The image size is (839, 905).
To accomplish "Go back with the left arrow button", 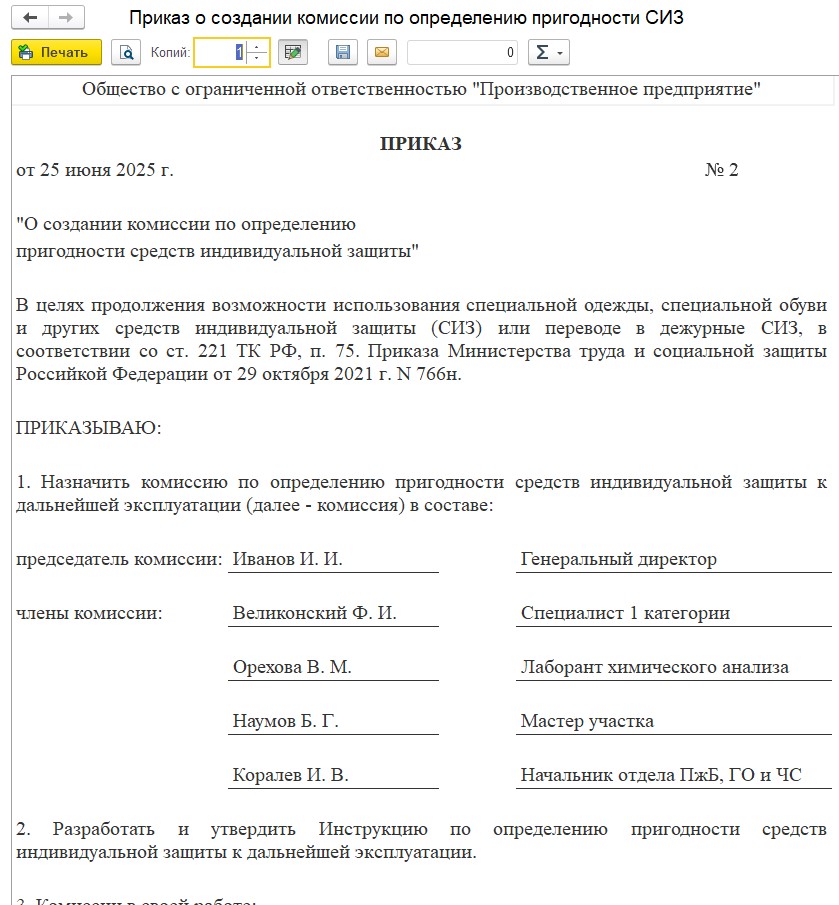I will pos(29,18).
